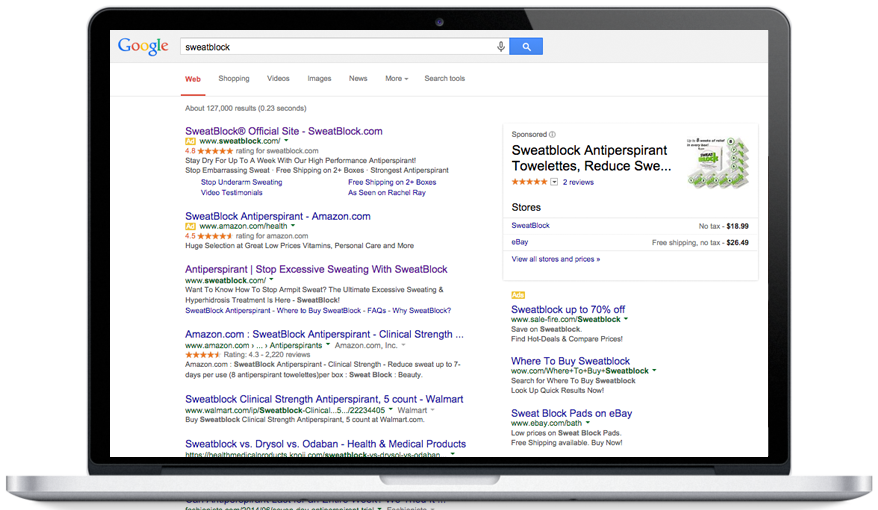Click View all stores and prices
The width and height of the screenshot is (878, 510).
pyautogui.click(x=555, y=259)
